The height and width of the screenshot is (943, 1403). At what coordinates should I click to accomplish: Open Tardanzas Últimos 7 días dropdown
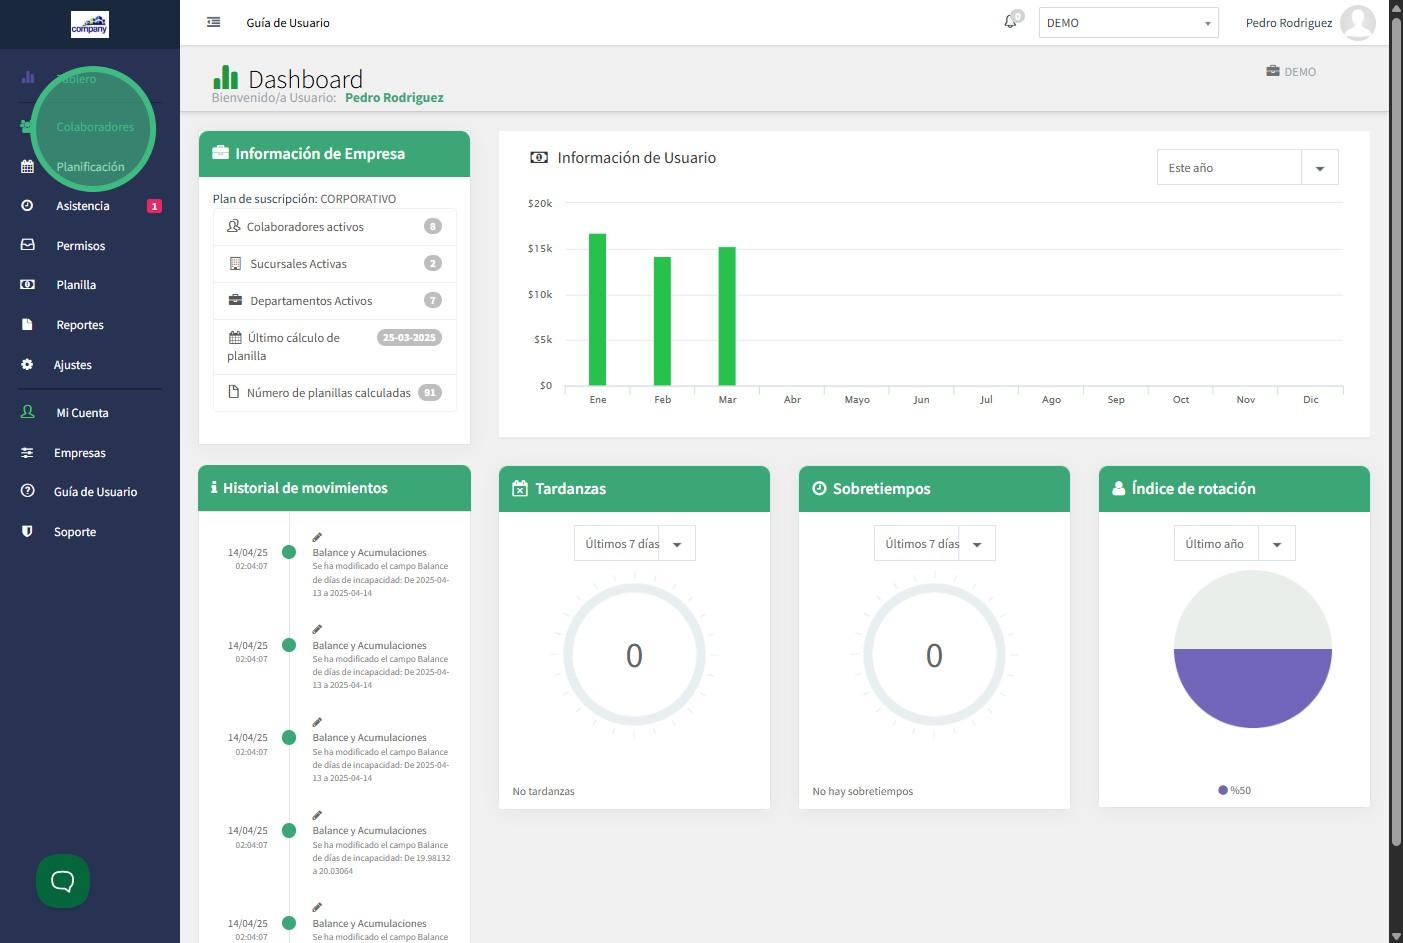tap(677, 544)
